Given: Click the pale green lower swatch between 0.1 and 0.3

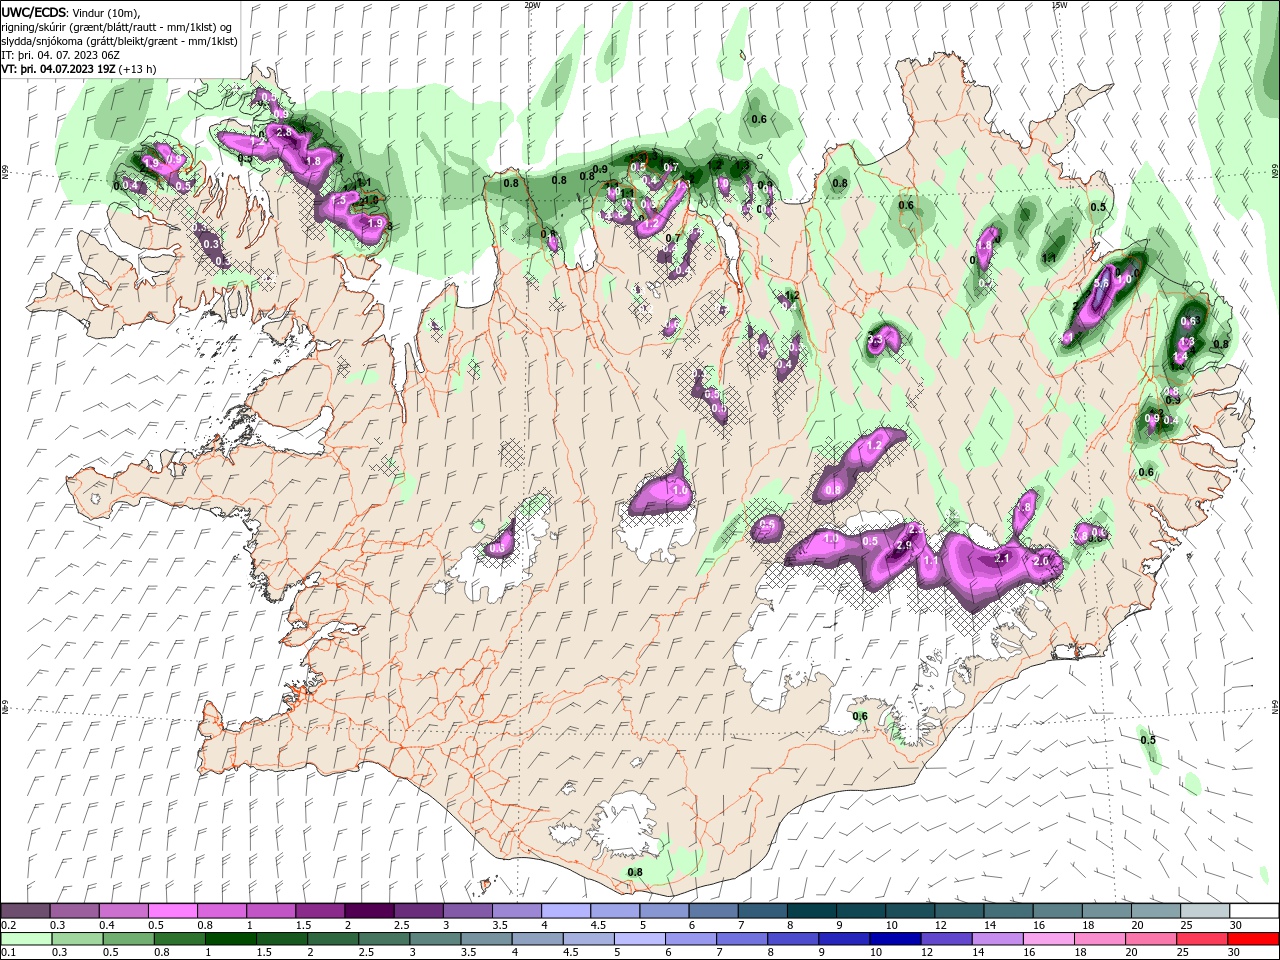Looking at the screenshot, I should click(x=26, y=939).
